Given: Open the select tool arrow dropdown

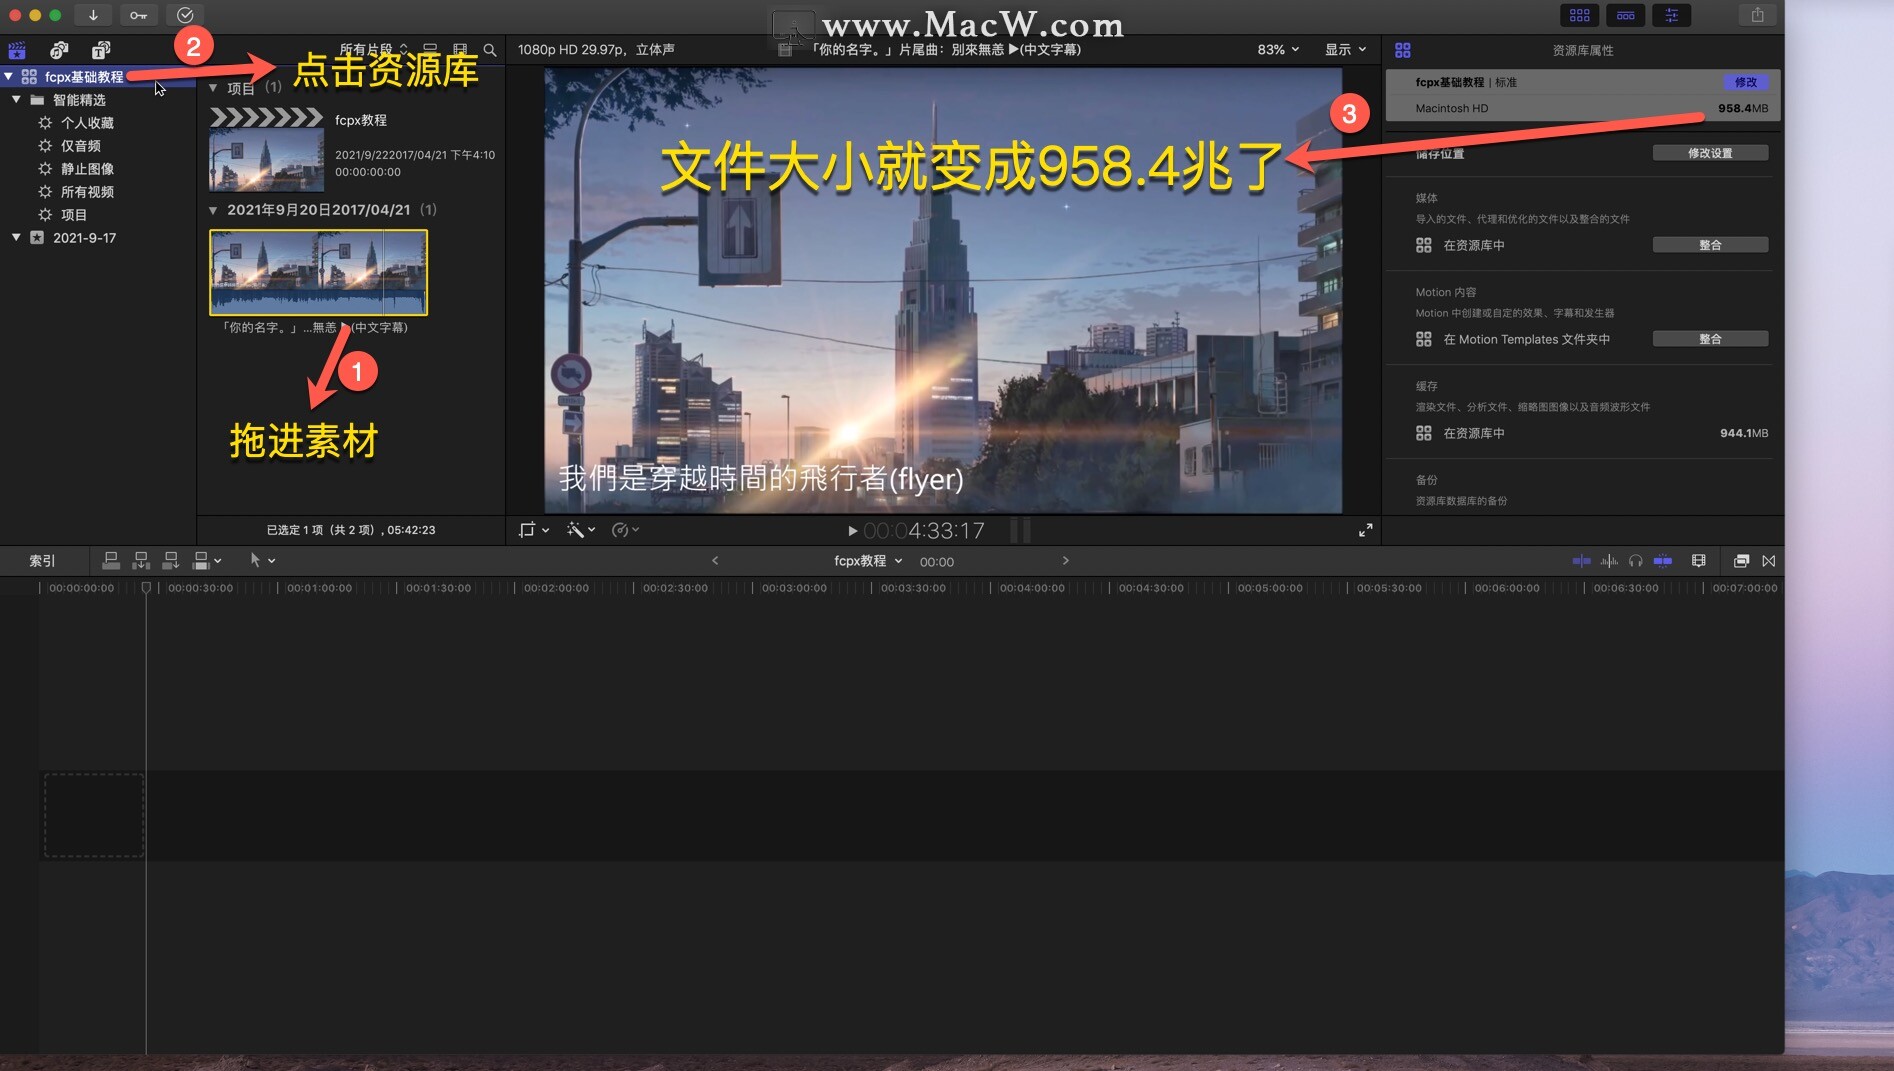Looking at the screenshot, I should pos(262,561).
